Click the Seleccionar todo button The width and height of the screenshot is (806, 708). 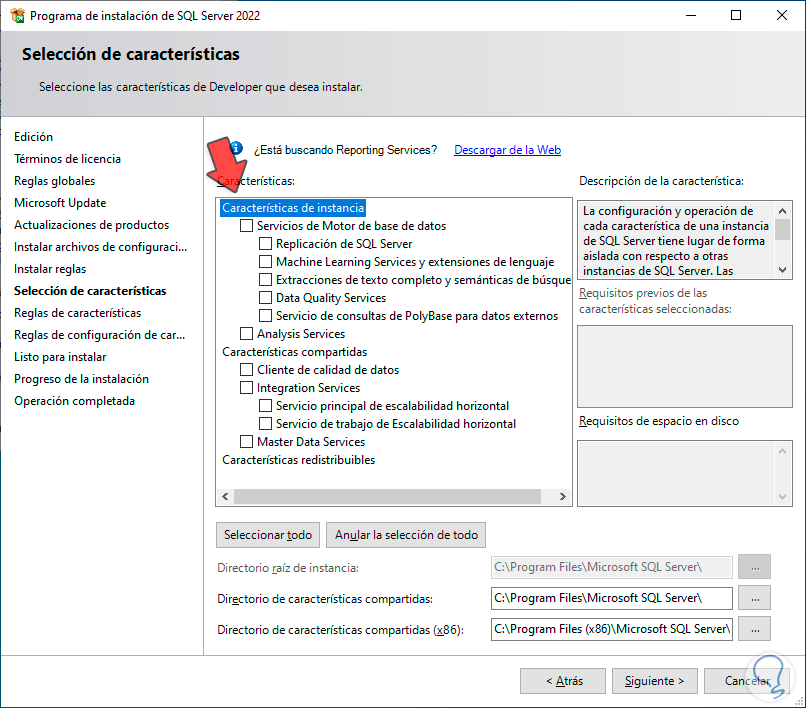click(x=268, y=535)
